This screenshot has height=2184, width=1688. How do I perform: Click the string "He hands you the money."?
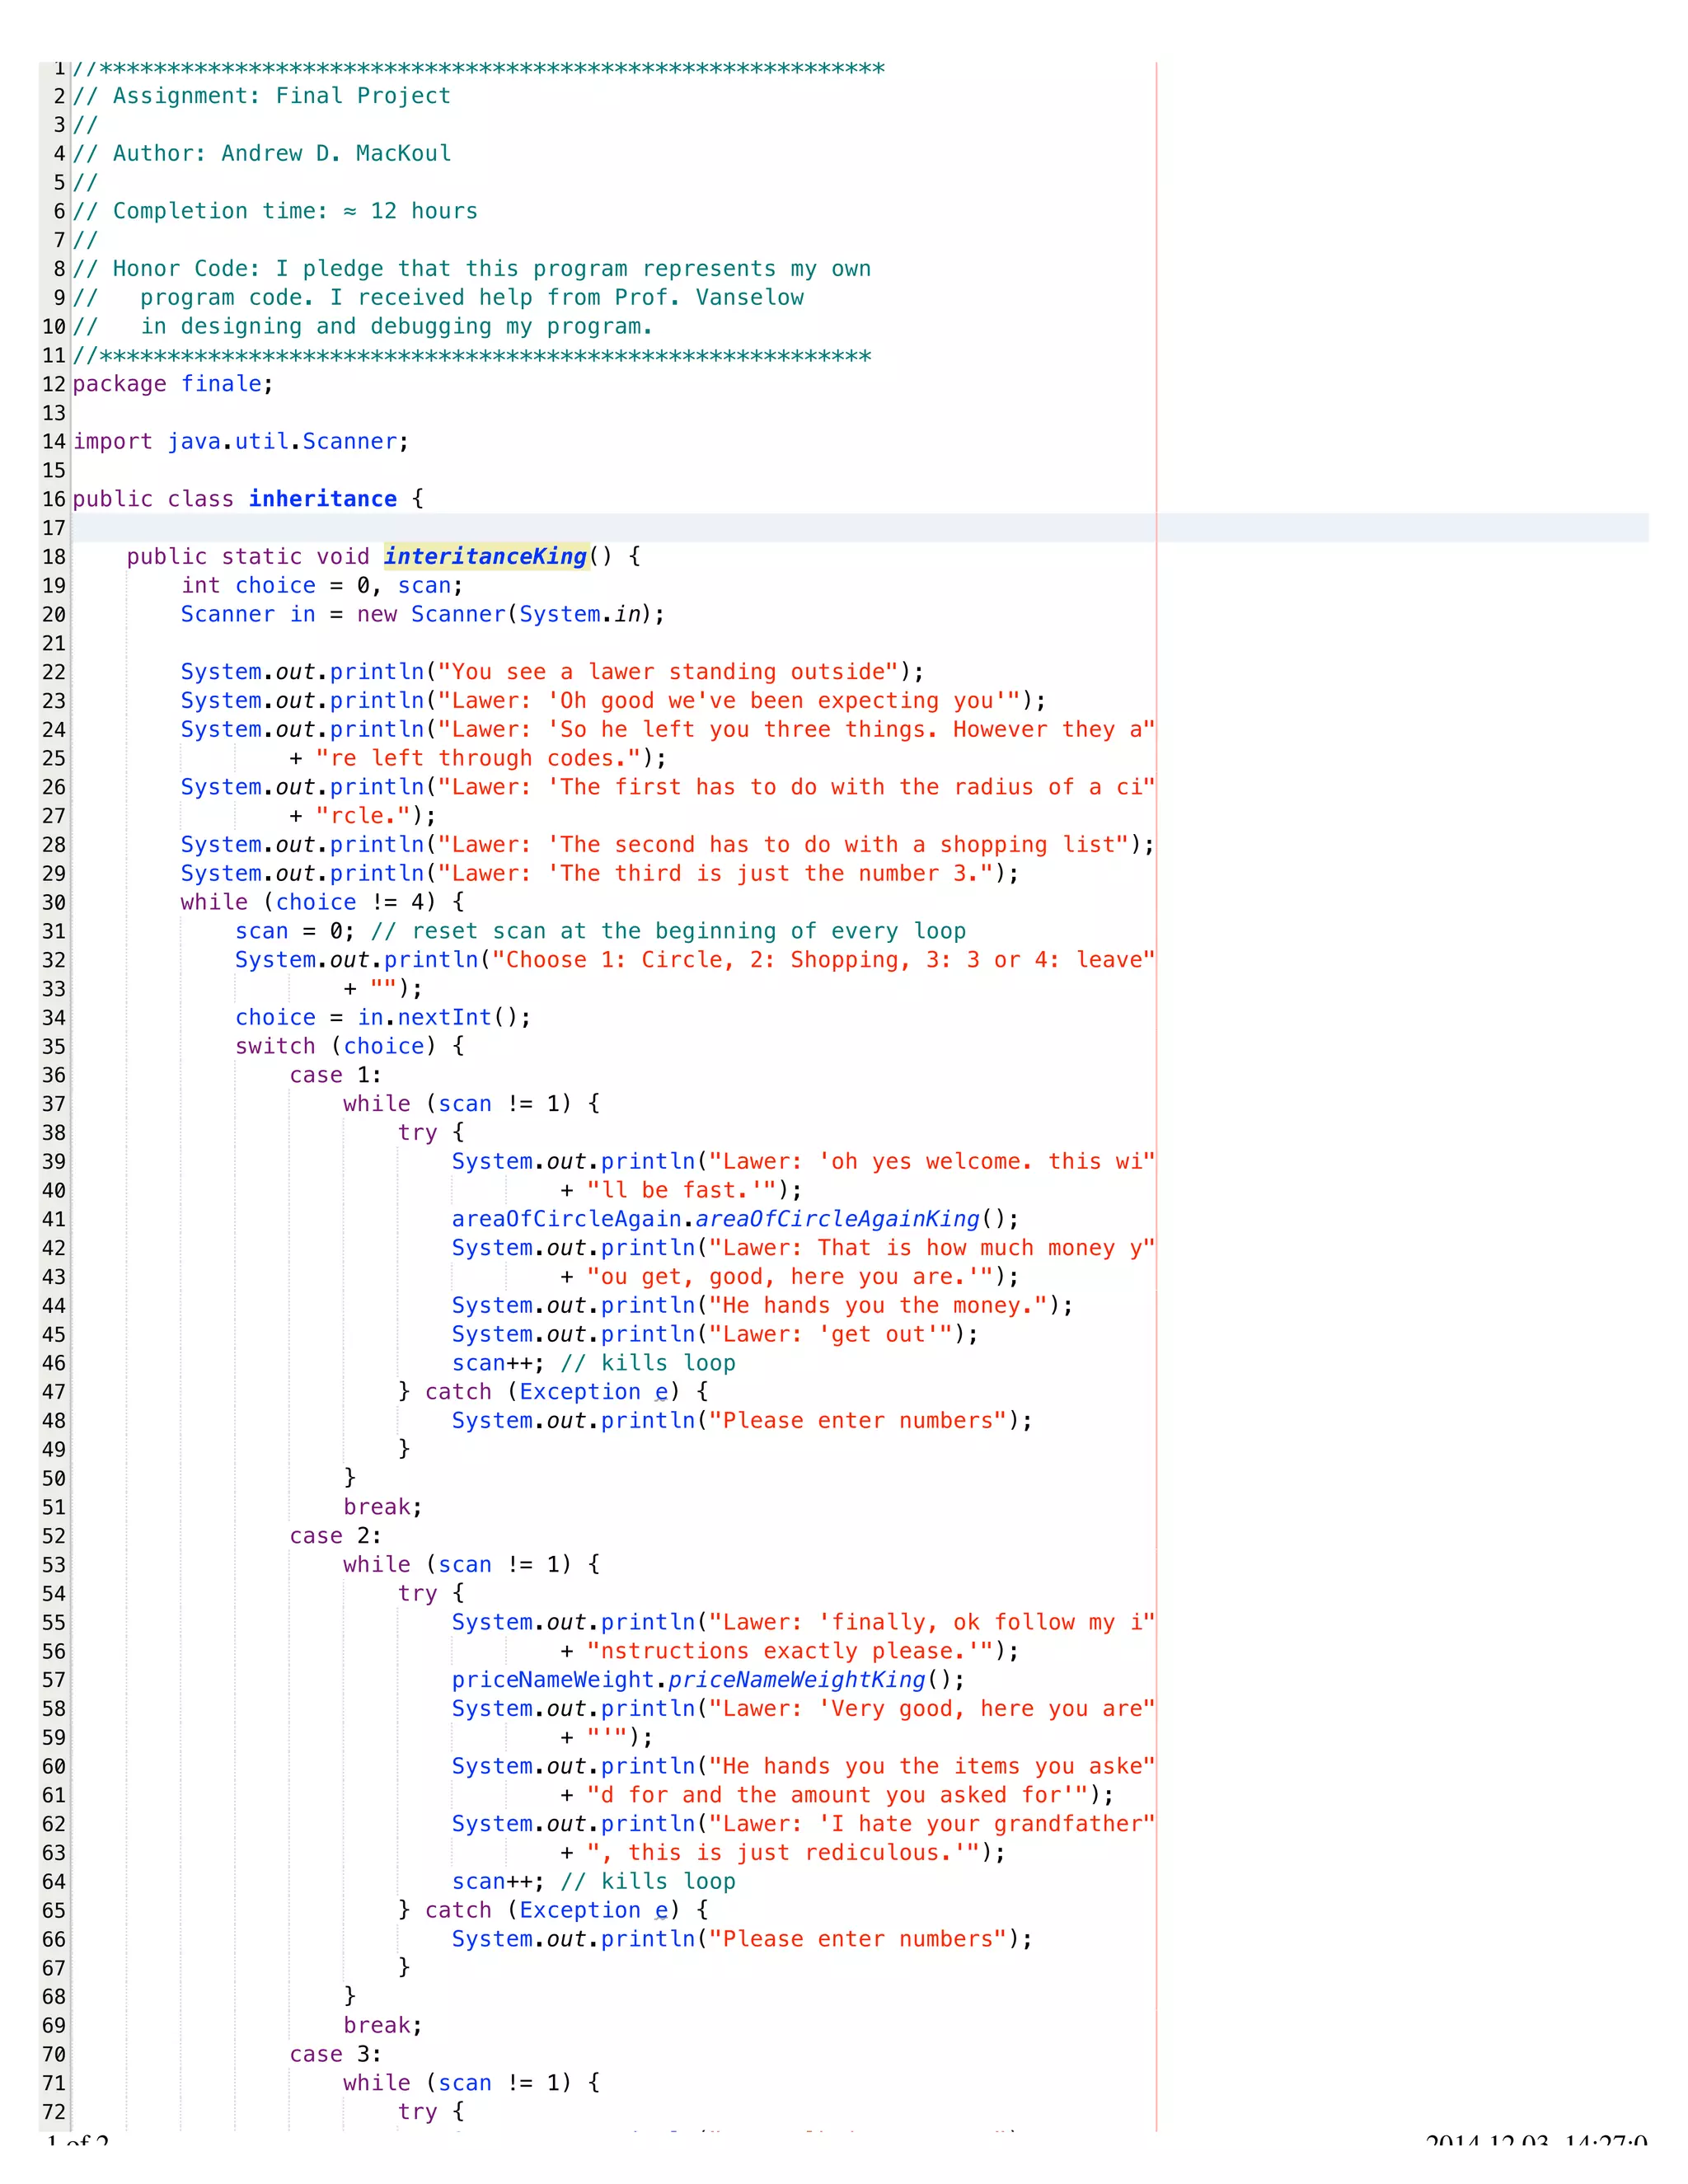click(878, 1306)
